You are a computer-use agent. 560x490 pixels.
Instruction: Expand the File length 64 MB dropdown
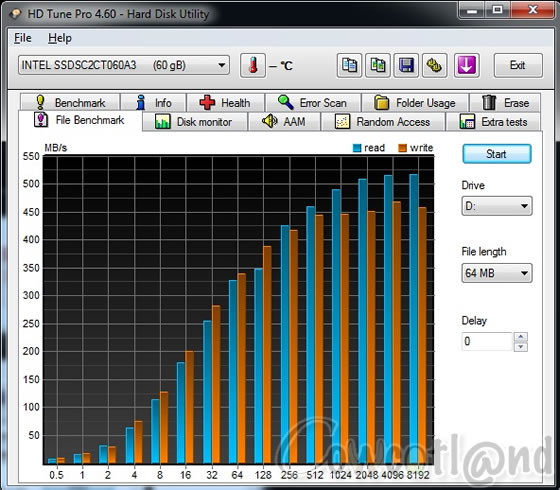coord(497,273)
